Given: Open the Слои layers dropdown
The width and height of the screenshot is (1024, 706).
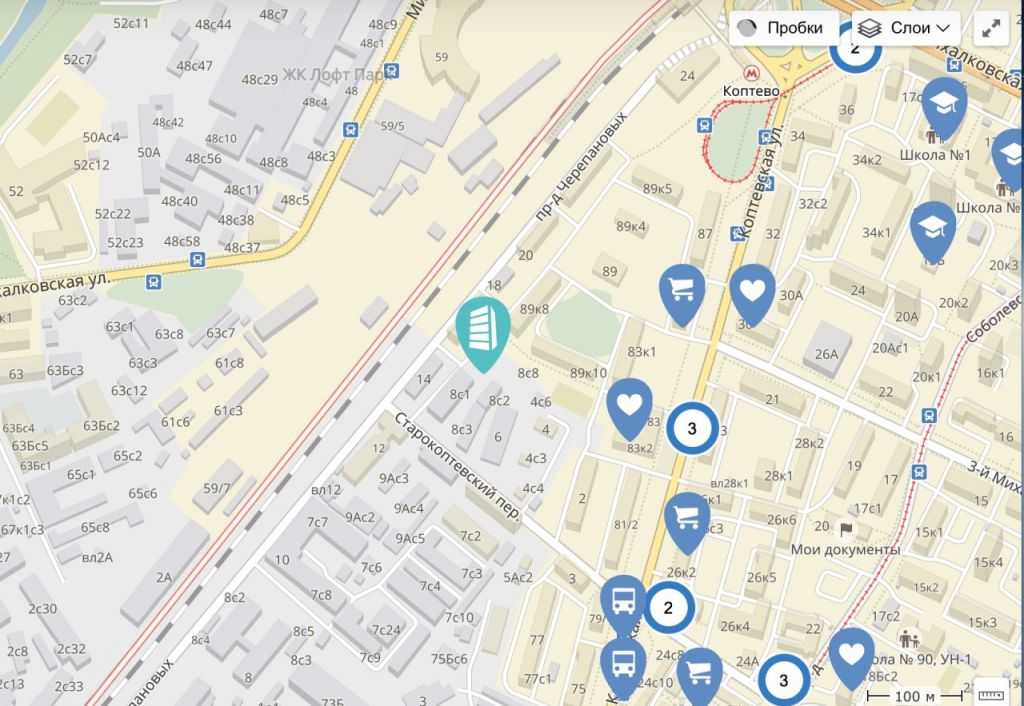Looking at the screenshot, I should (906, 28).
